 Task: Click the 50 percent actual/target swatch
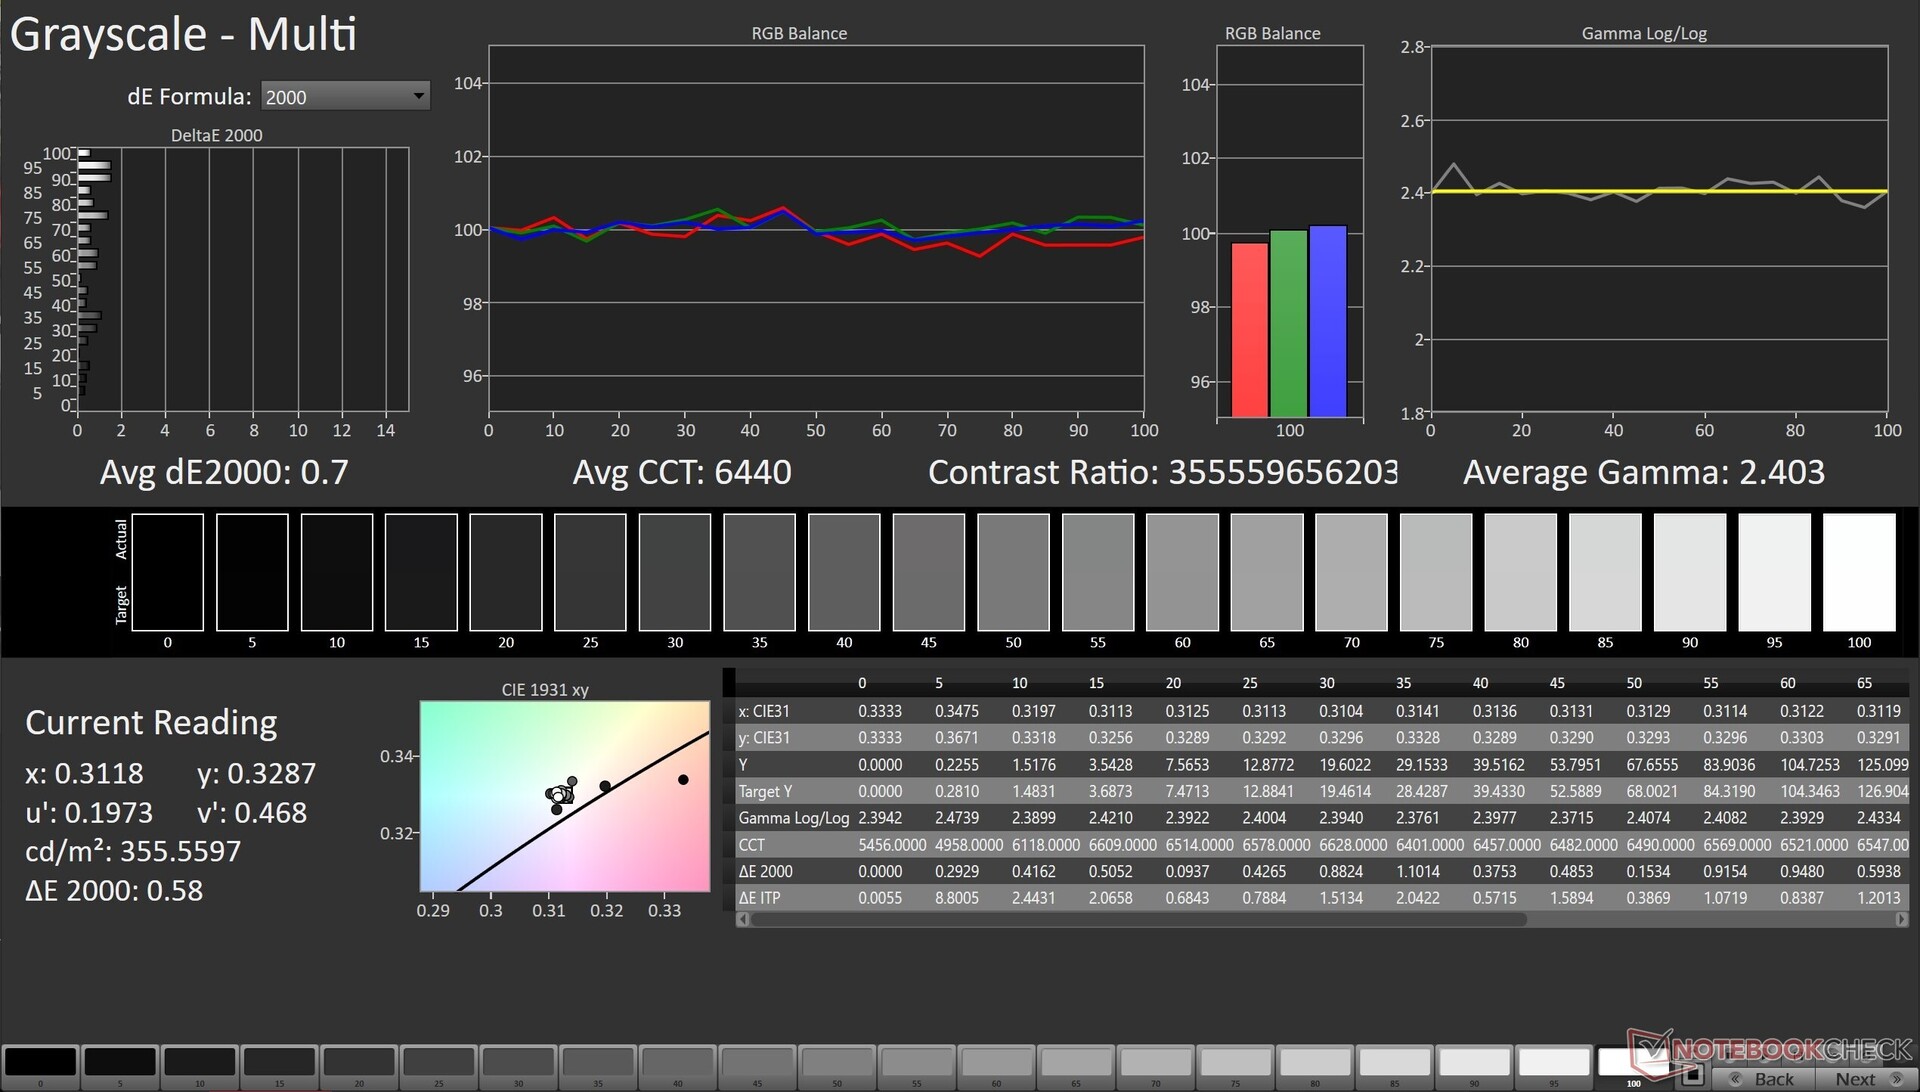[x=1013, y=572]
